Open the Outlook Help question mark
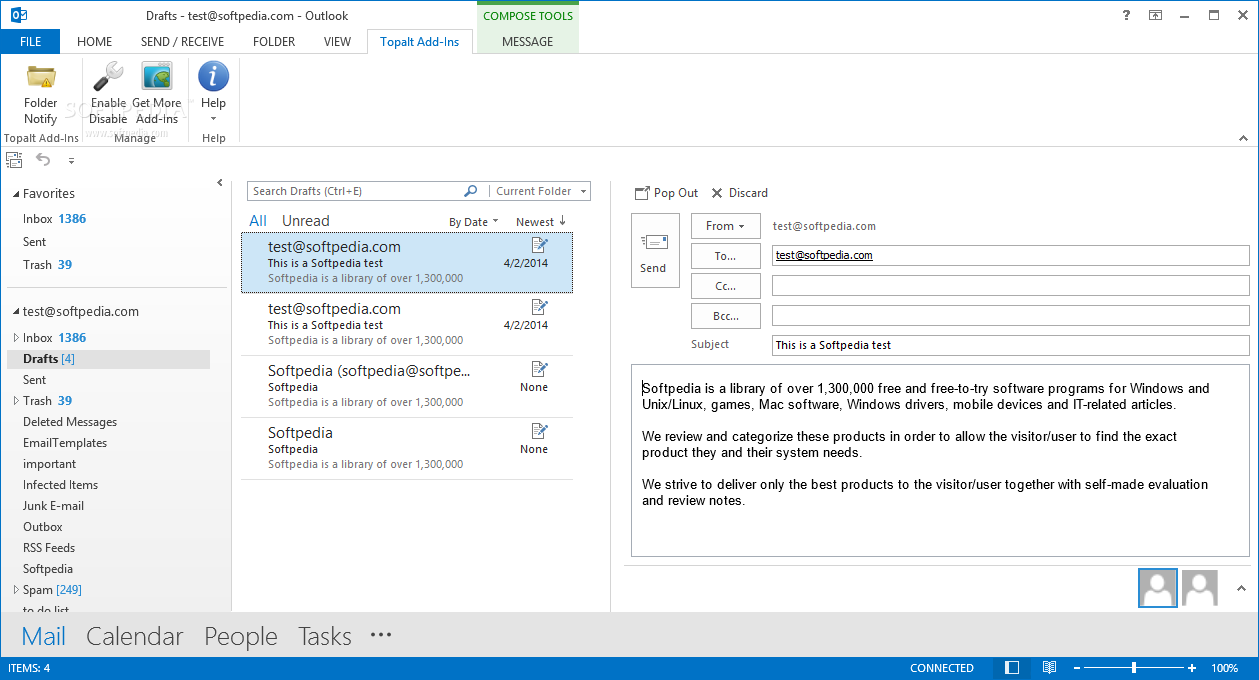 1124,15
